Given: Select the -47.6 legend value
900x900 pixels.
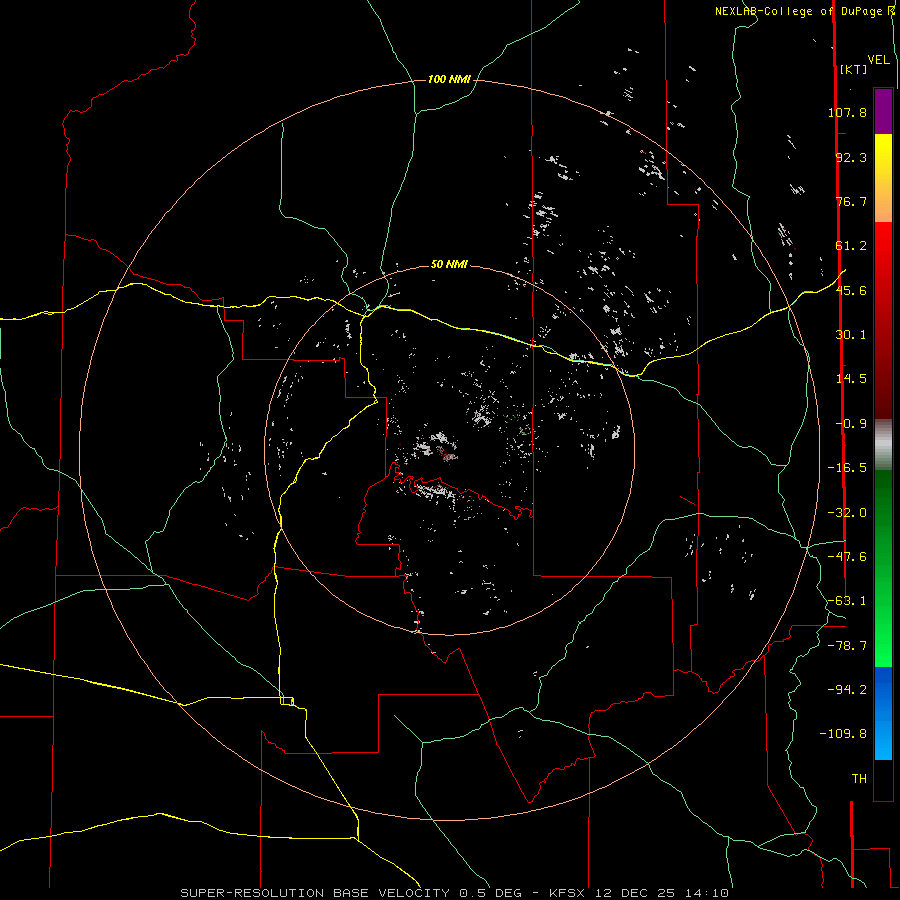Looking at the screenshot, I should pos(847,556).
